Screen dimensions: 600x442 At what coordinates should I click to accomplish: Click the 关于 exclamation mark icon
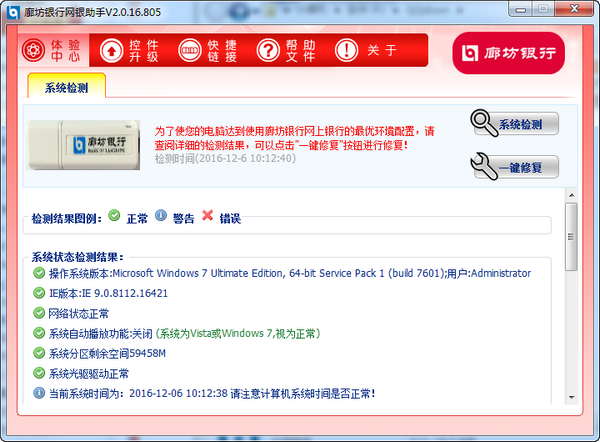346,51
